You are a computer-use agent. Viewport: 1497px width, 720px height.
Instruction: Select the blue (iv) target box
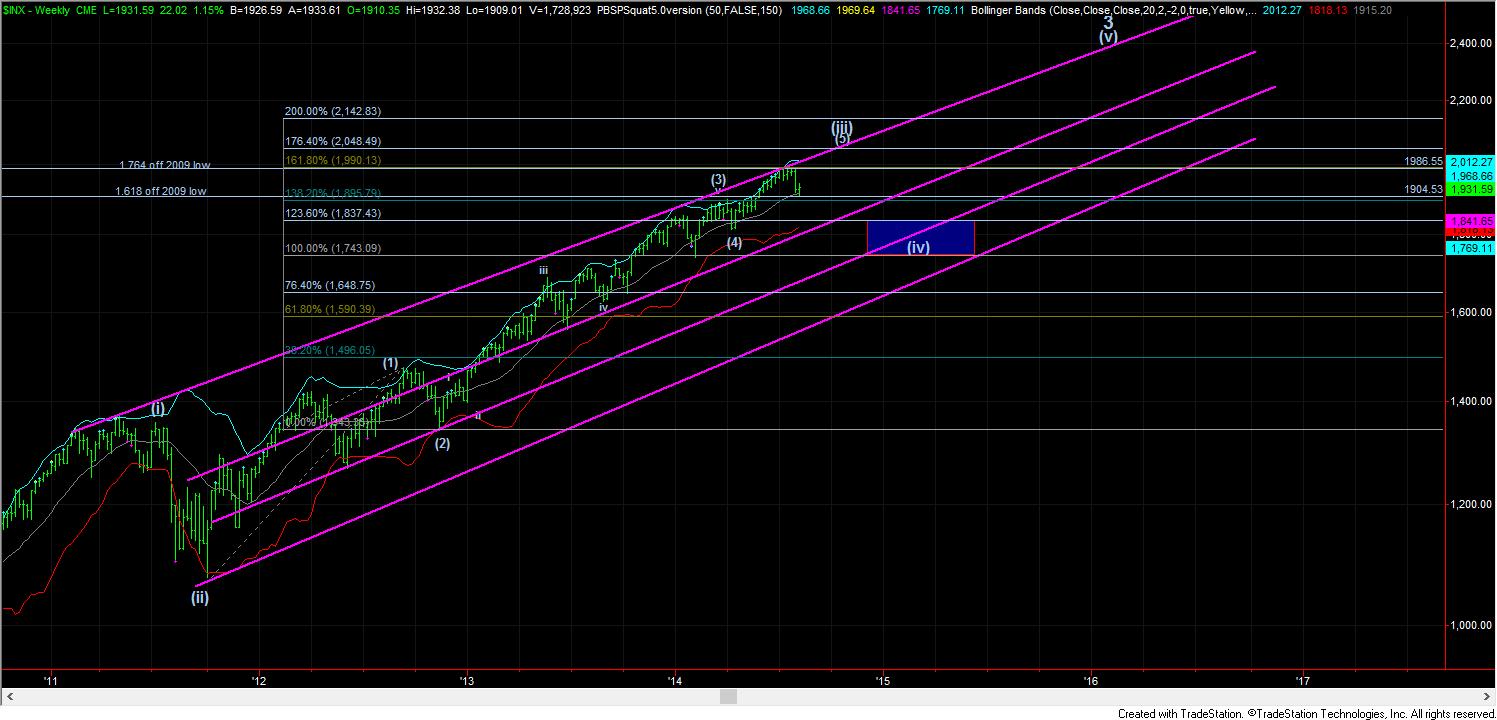point(920,237)
